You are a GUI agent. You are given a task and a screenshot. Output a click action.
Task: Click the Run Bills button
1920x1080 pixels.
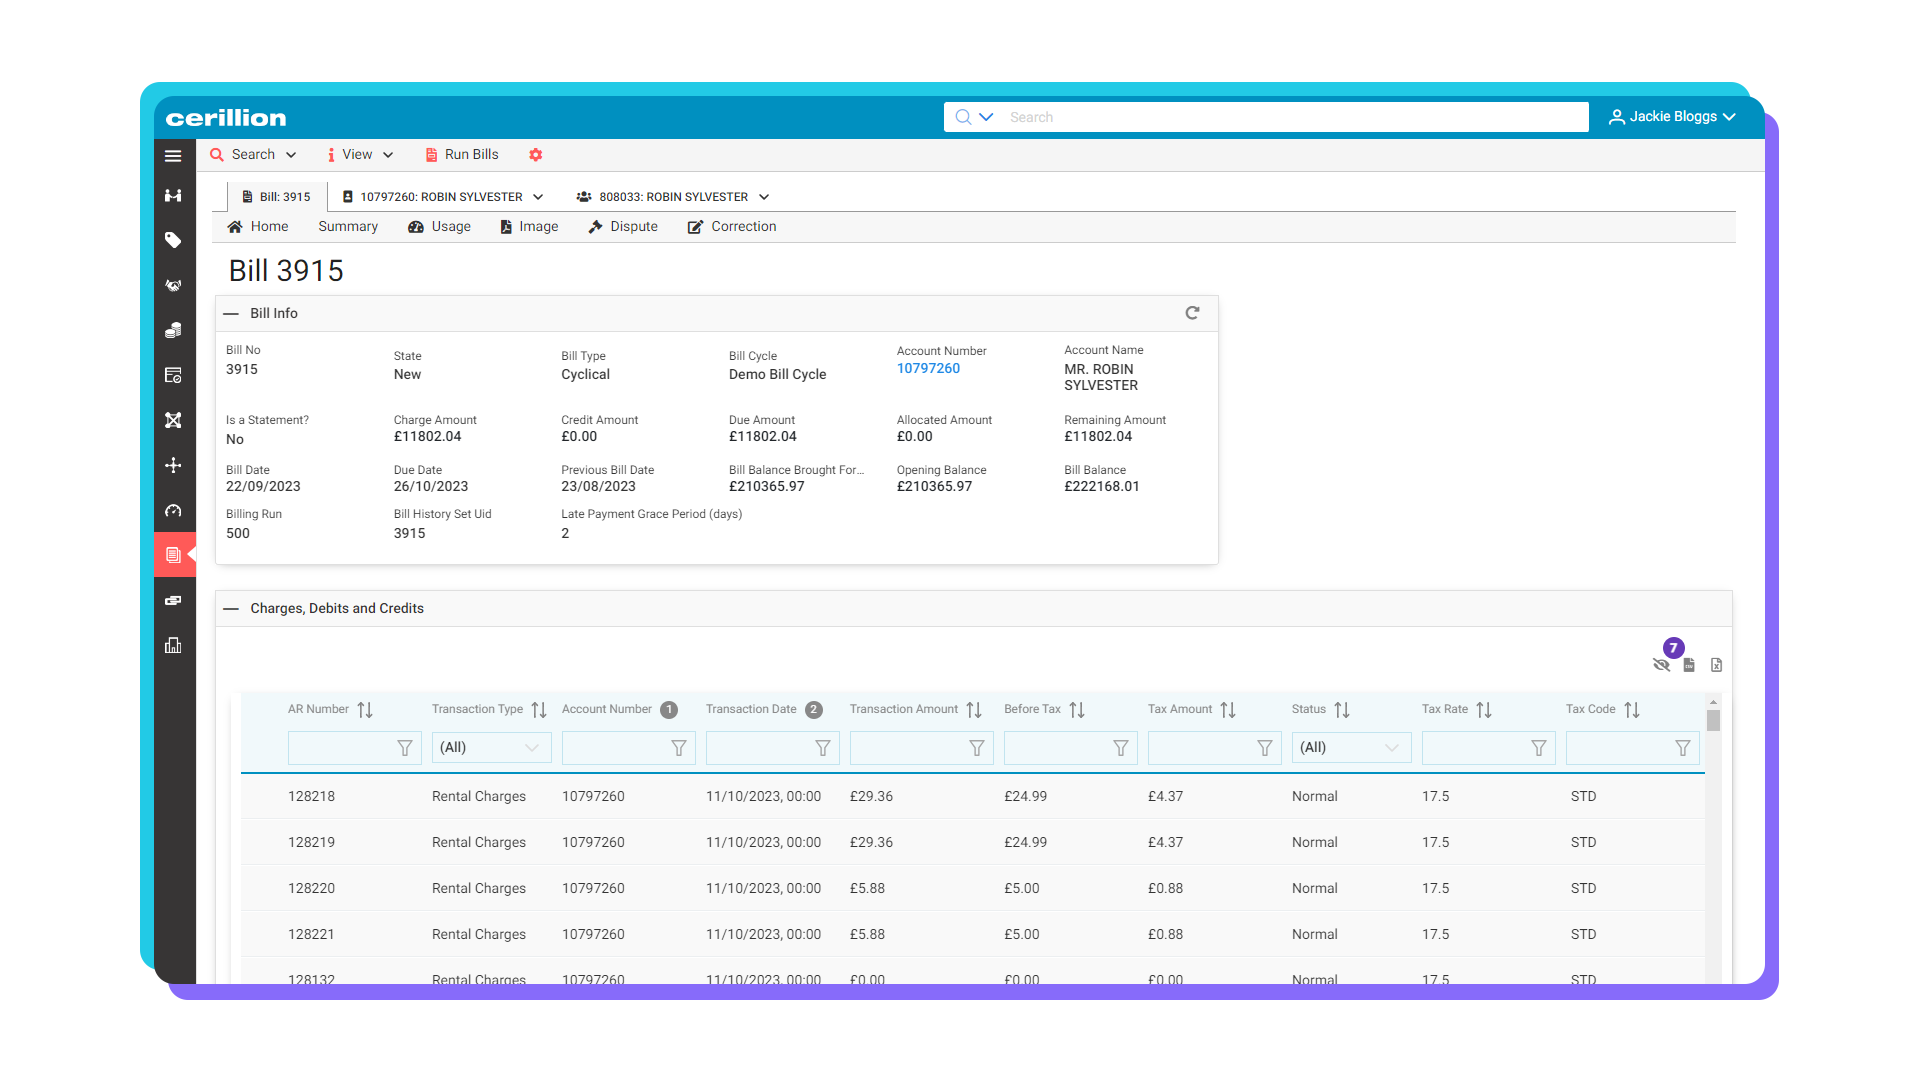461,154
